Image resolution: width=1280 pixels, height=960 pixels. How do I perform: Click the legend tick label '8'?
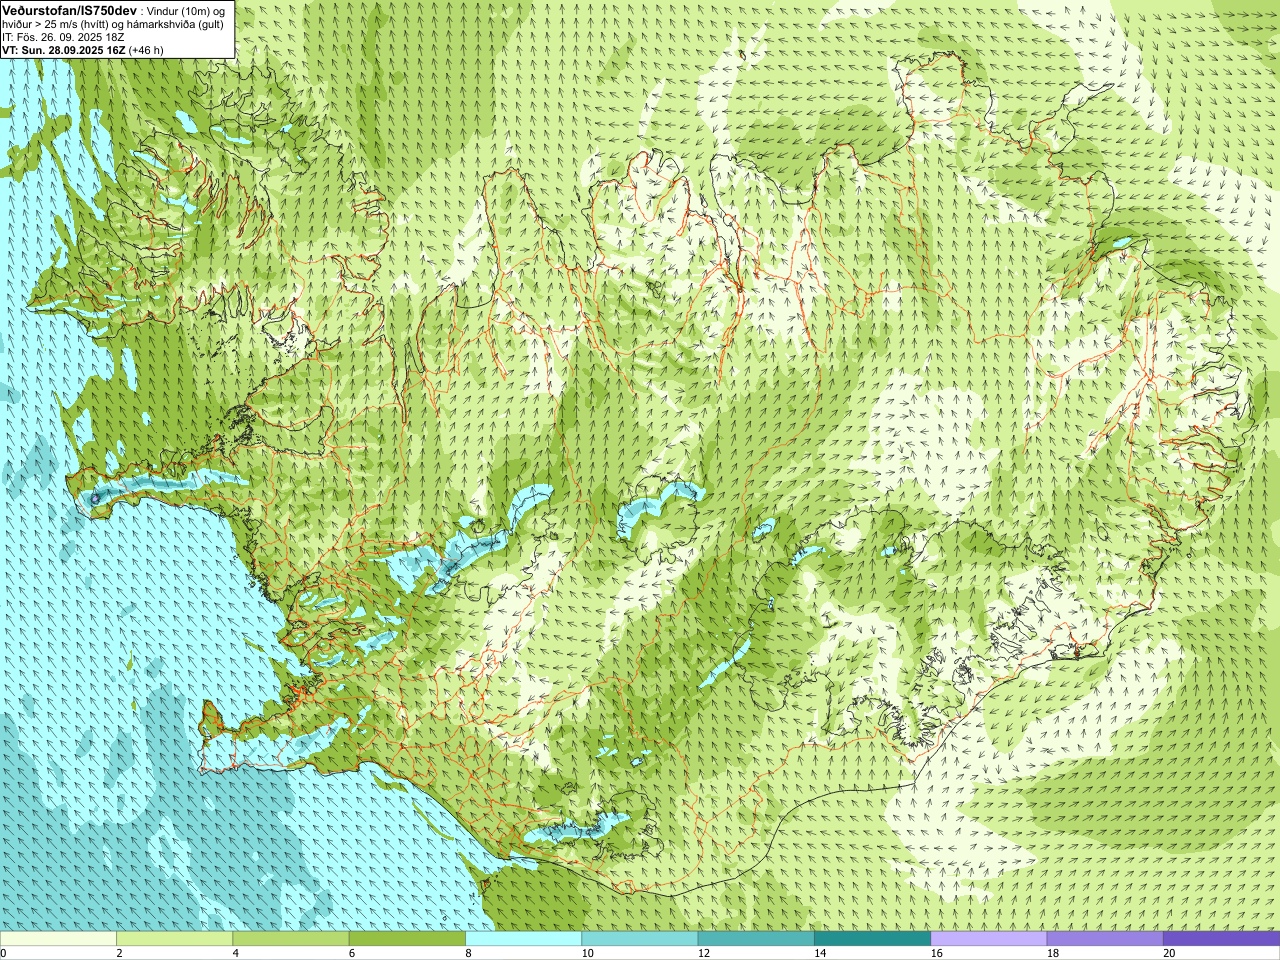pyautogui.click(x=468, y=953)
